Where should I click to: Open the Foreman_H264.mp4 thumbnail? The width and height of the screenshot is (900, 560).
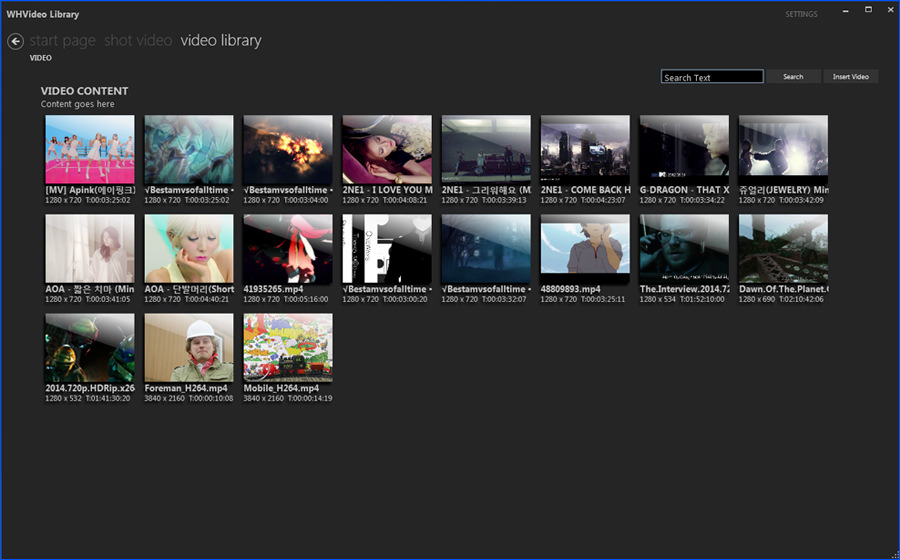click(x=189, y=348)
